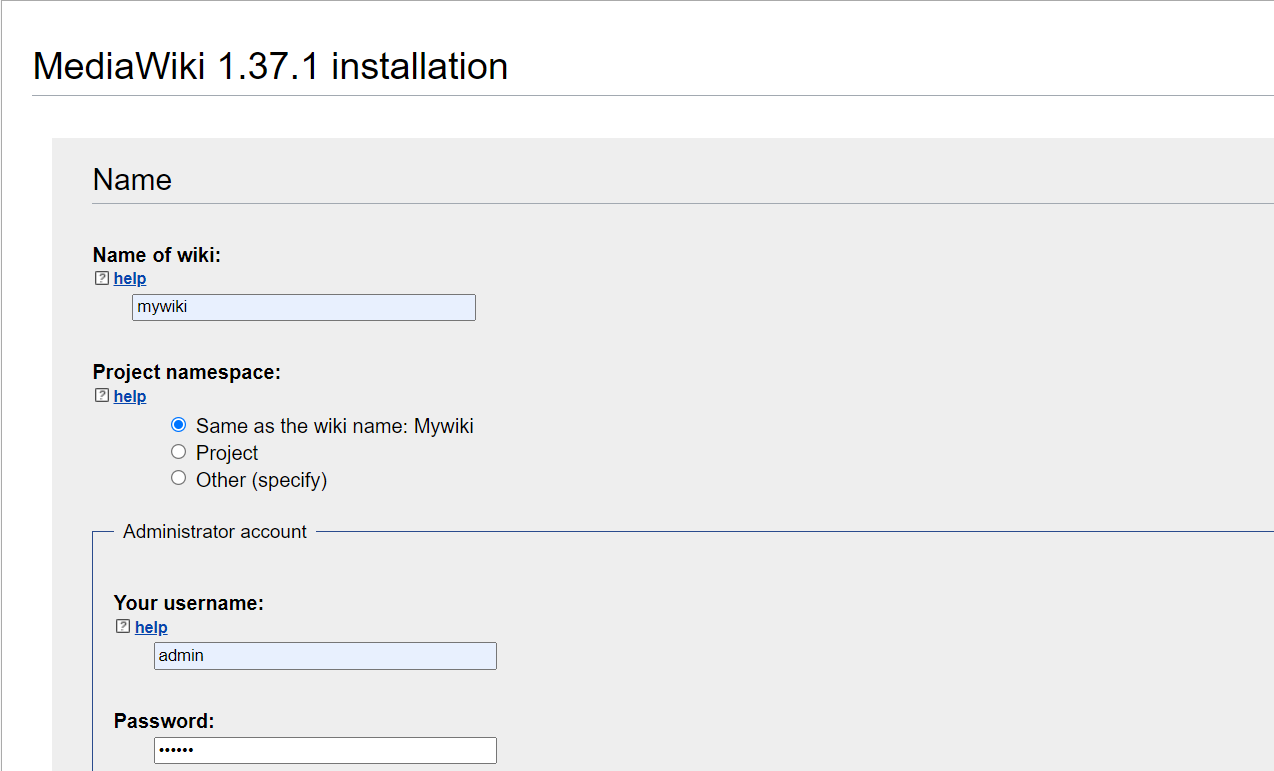
Task: Click the help icon beside Your username
Action: click(x=123, y=627)
